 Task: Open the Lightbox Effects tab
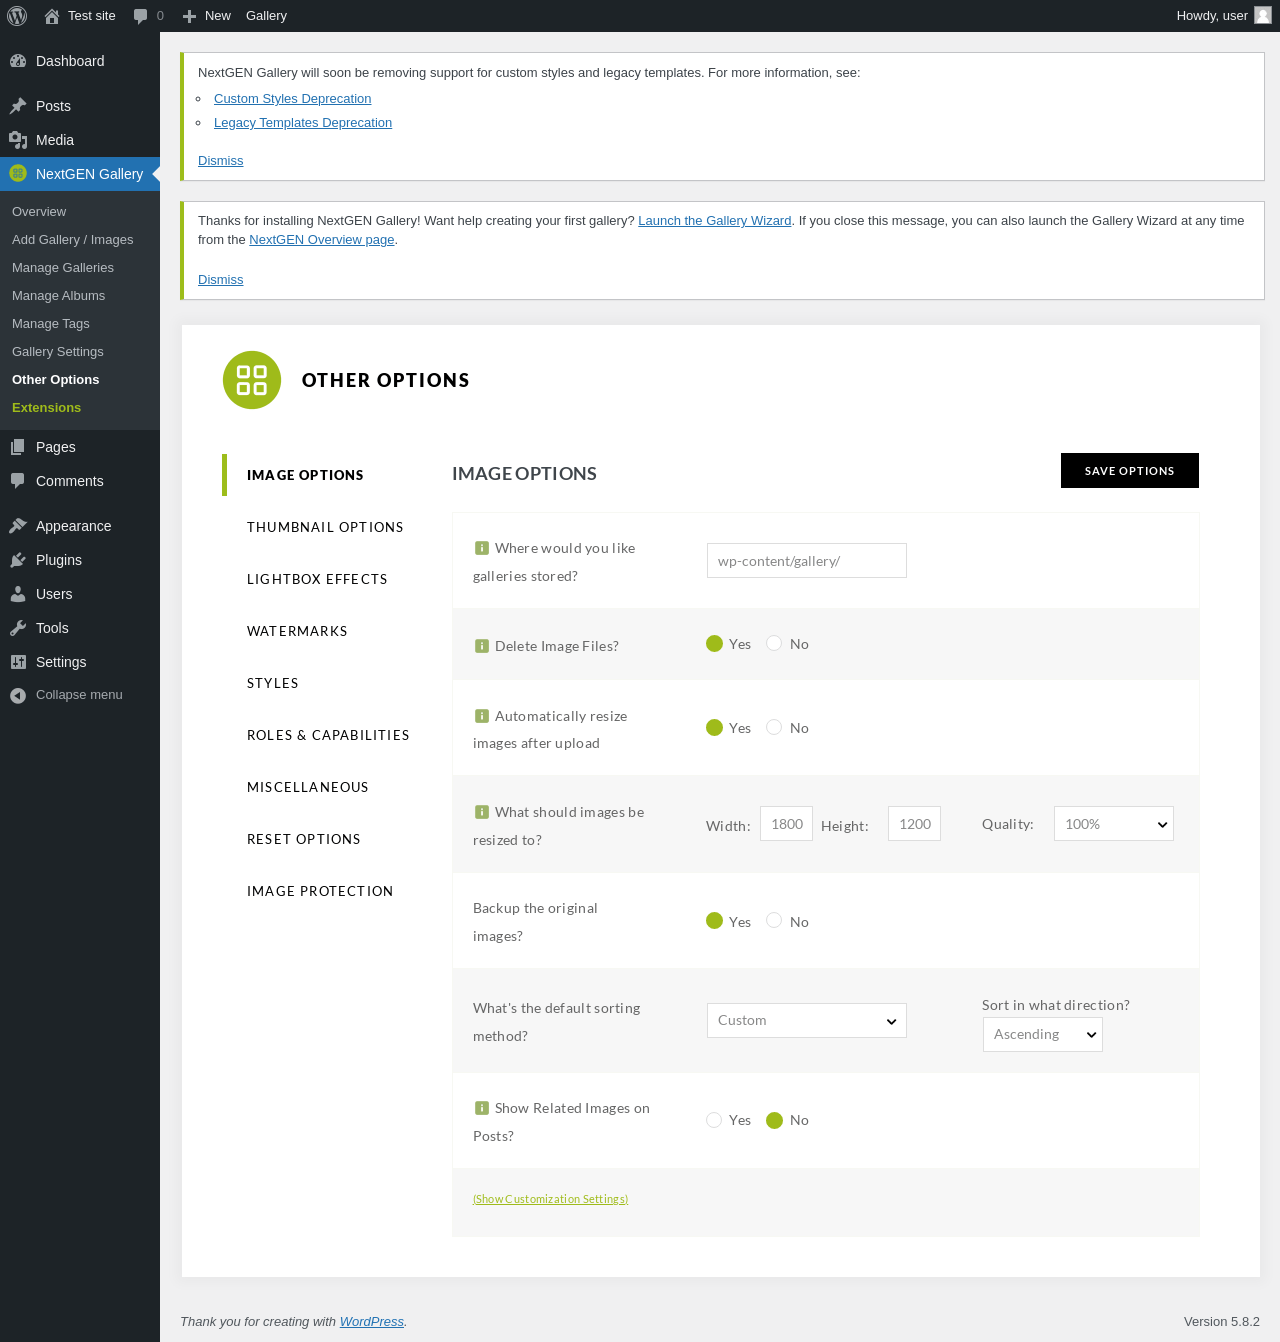pos(317,579)
